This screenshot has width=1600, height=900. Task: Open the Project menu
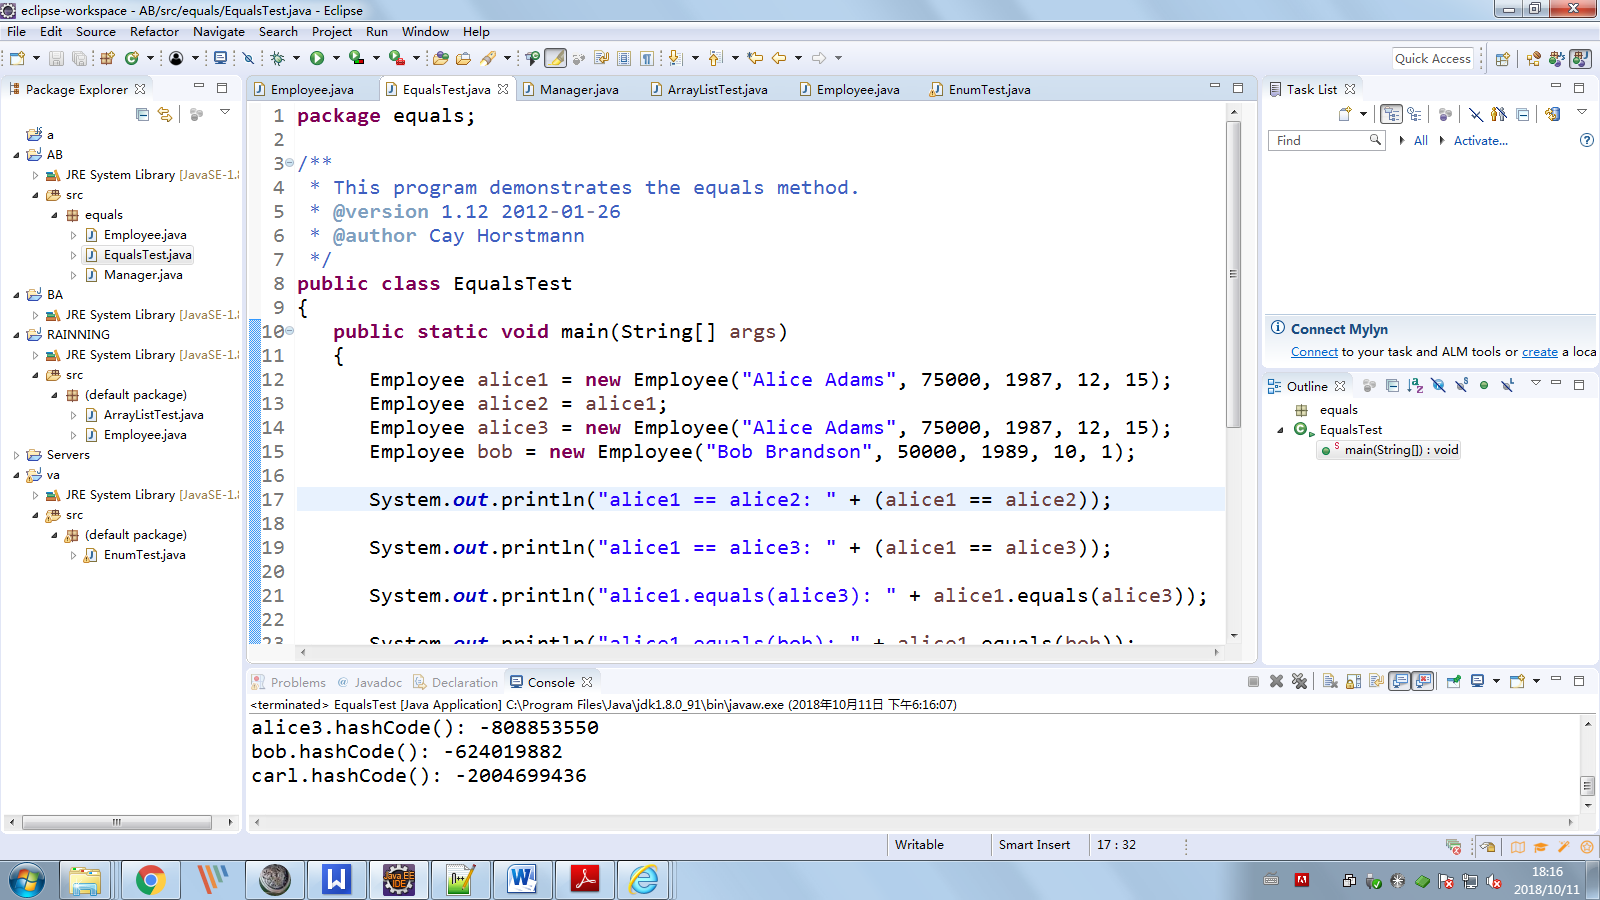click(332, 31)
